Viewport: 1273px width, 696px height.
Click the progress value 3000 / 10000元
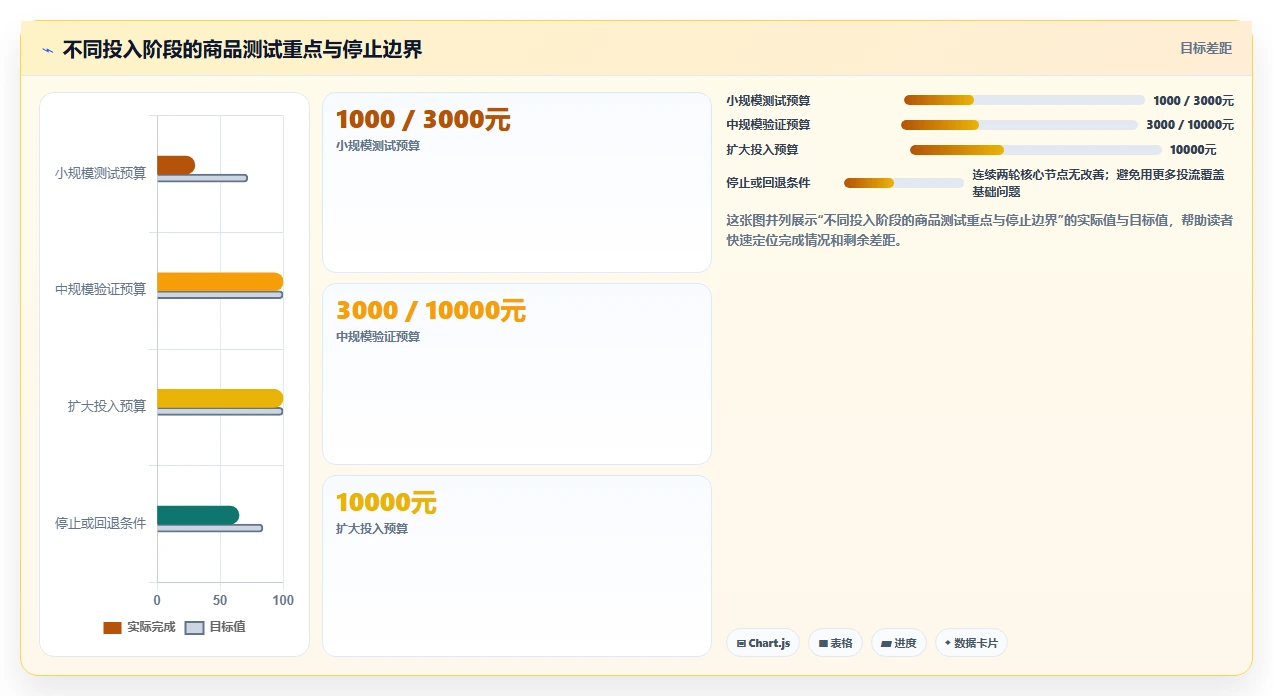tap(1190, 125)
